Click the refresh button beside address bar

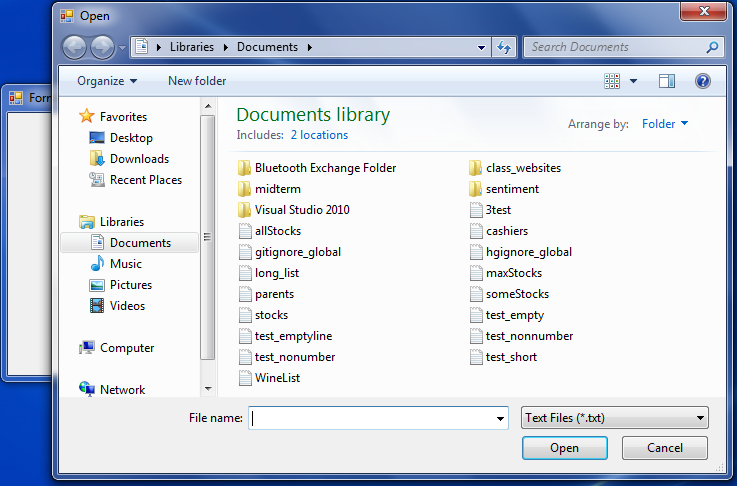pos(504,47)
